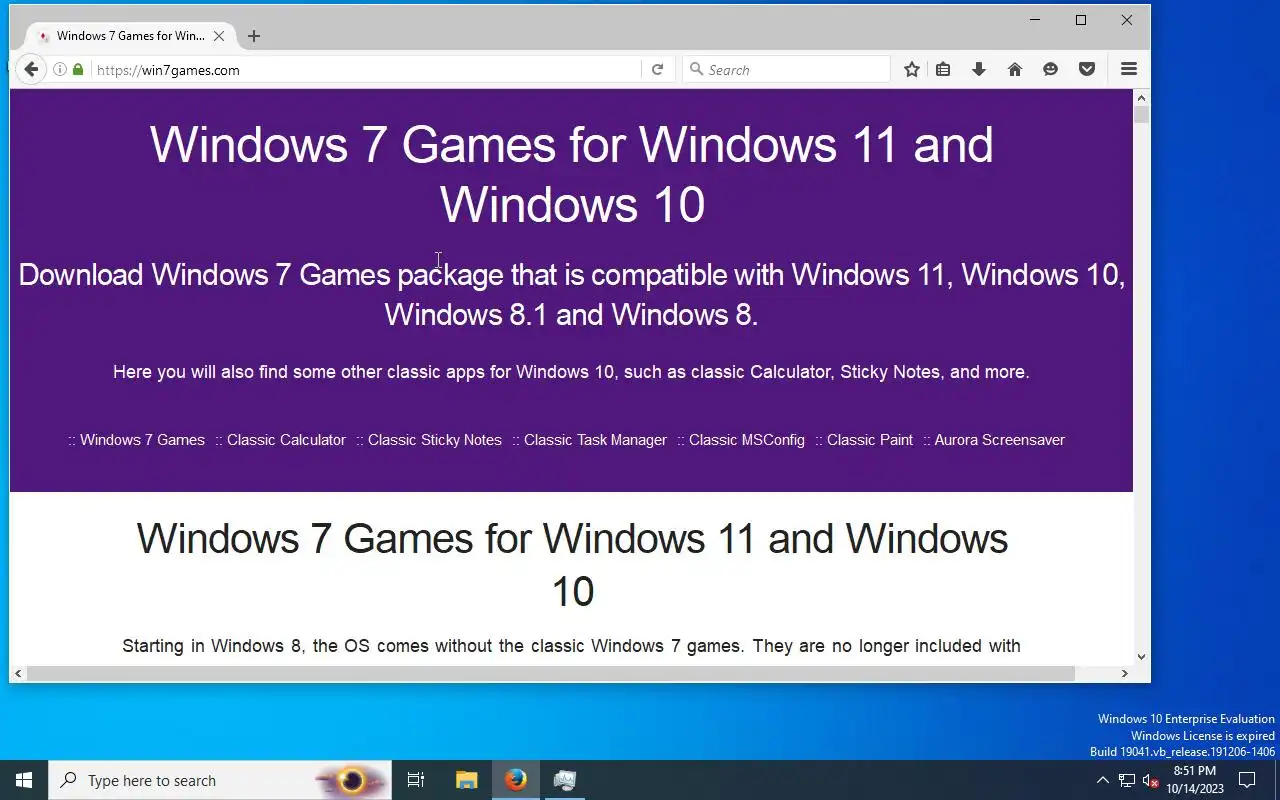Open the clock showing 8:51 PM
This screenshot has height=800, width=1280.
click(1195, 780)
